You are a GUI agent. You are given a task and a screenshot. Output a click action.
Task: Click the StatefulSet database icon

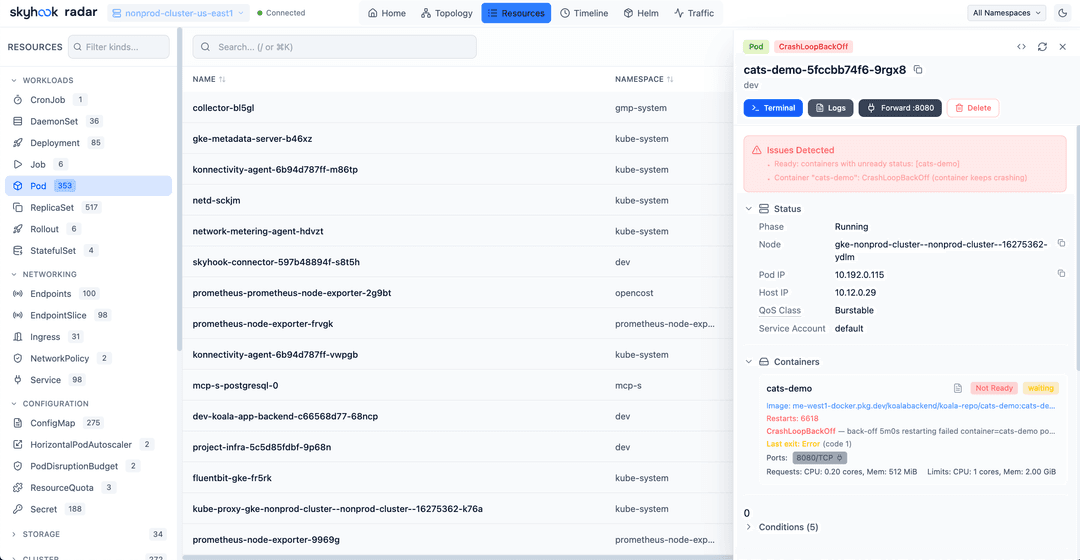[x=18, y=251]
